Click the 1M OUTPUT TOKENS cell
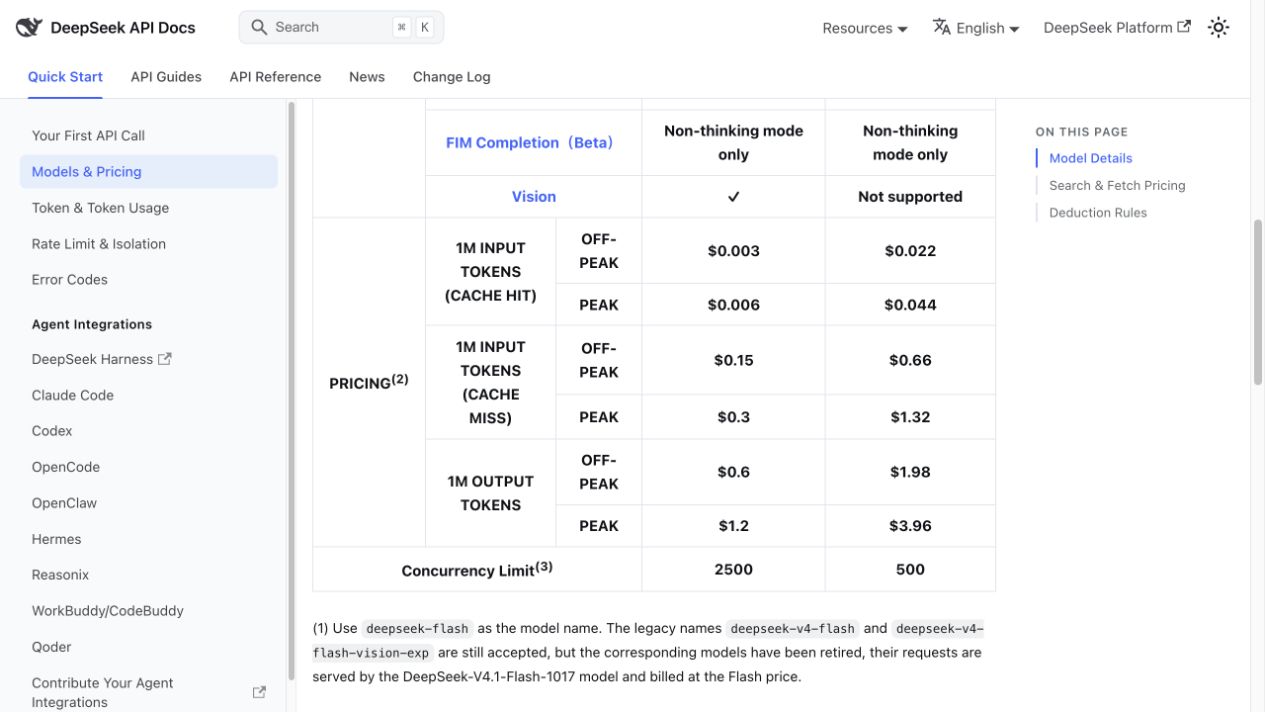Image resolution: width=1265 pixels, height=712 pixels. pos(491,493)
